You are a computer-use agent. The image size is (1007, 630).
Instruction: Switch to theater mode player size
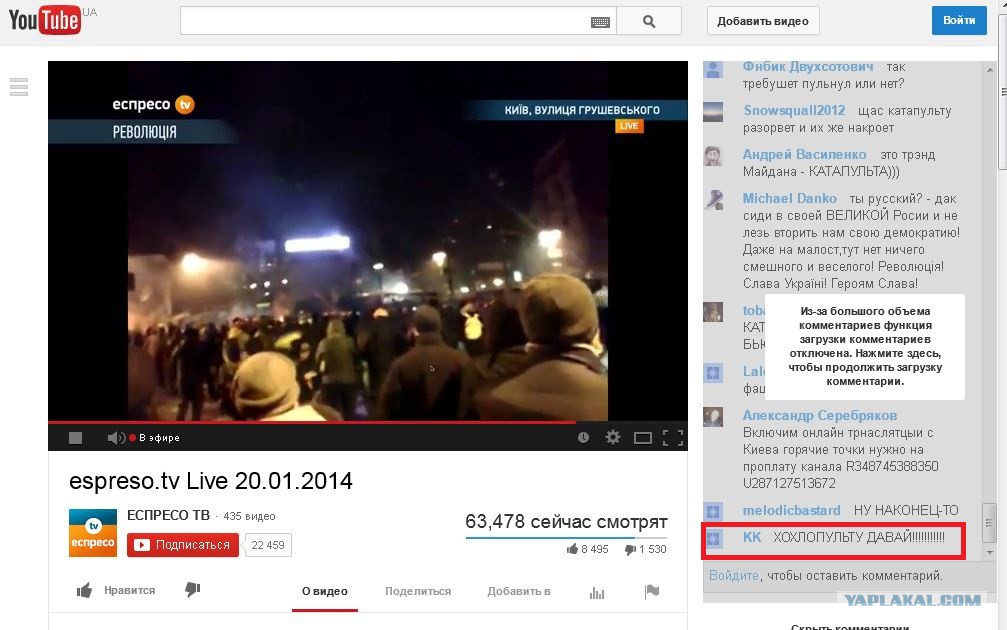[643, 438]
